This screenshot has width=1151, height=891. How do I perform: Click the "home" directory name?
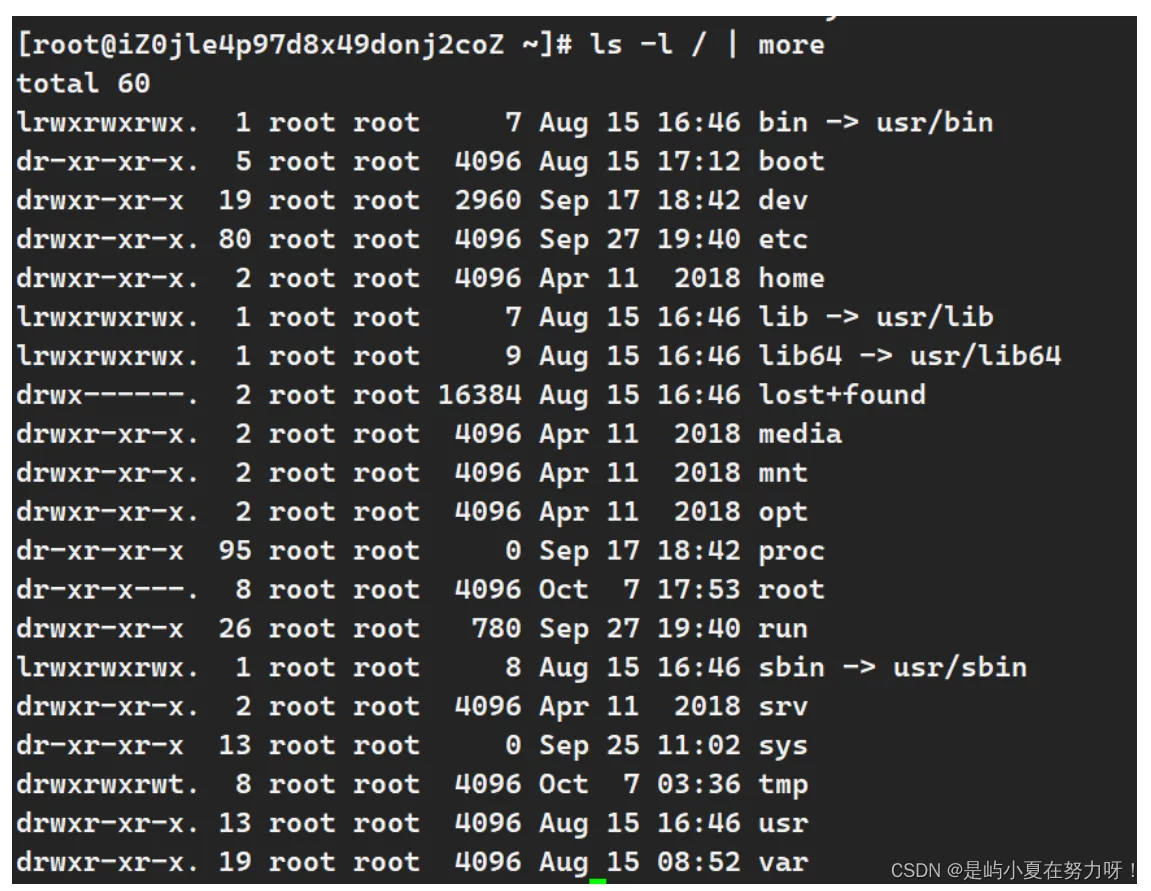pyautogui.click(x=791, y=279)
